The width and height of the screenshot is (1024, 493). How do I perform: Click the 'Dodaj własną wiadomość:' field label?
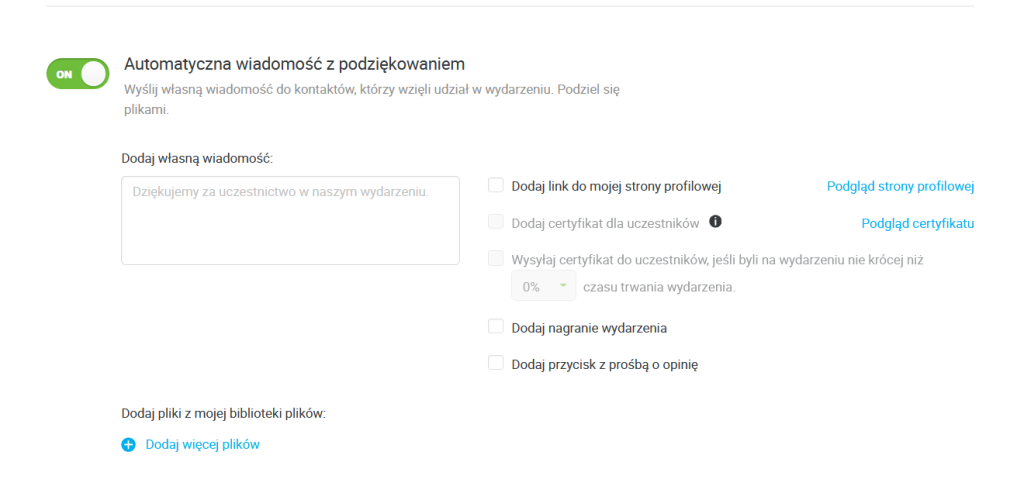coord(197,158)
